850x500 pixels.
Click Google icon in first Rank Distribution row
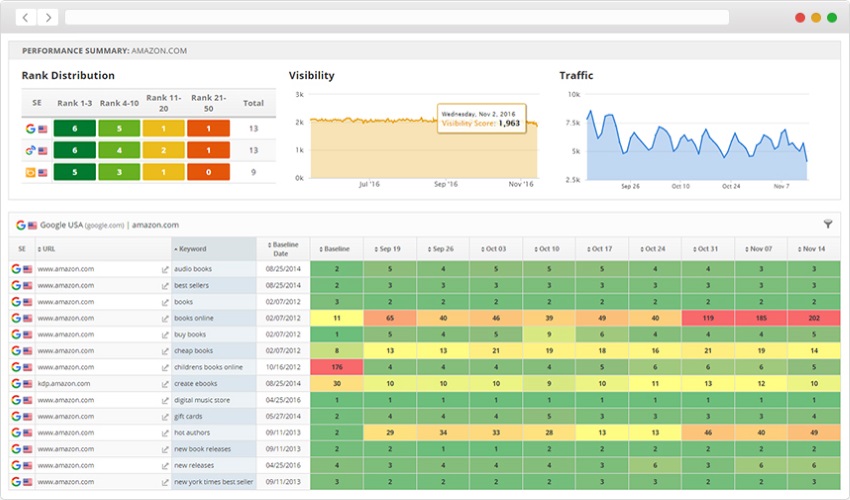[31, 128]
